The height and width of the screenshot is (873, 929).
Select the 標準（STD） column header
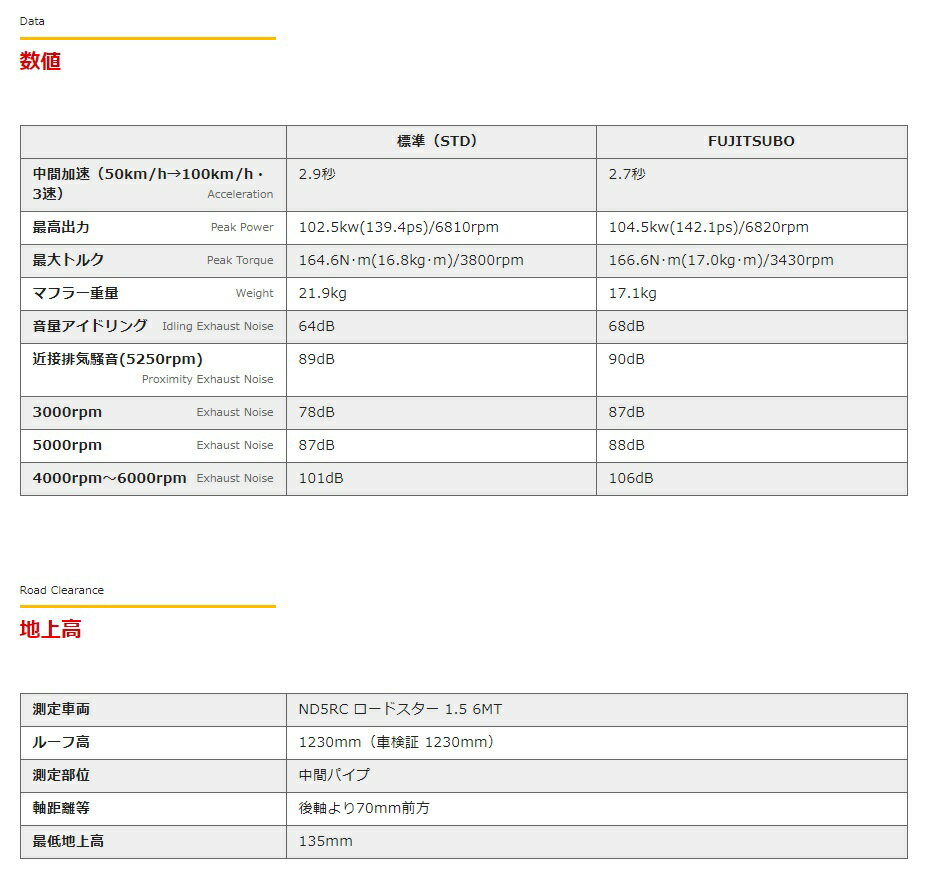click(440, 142)
